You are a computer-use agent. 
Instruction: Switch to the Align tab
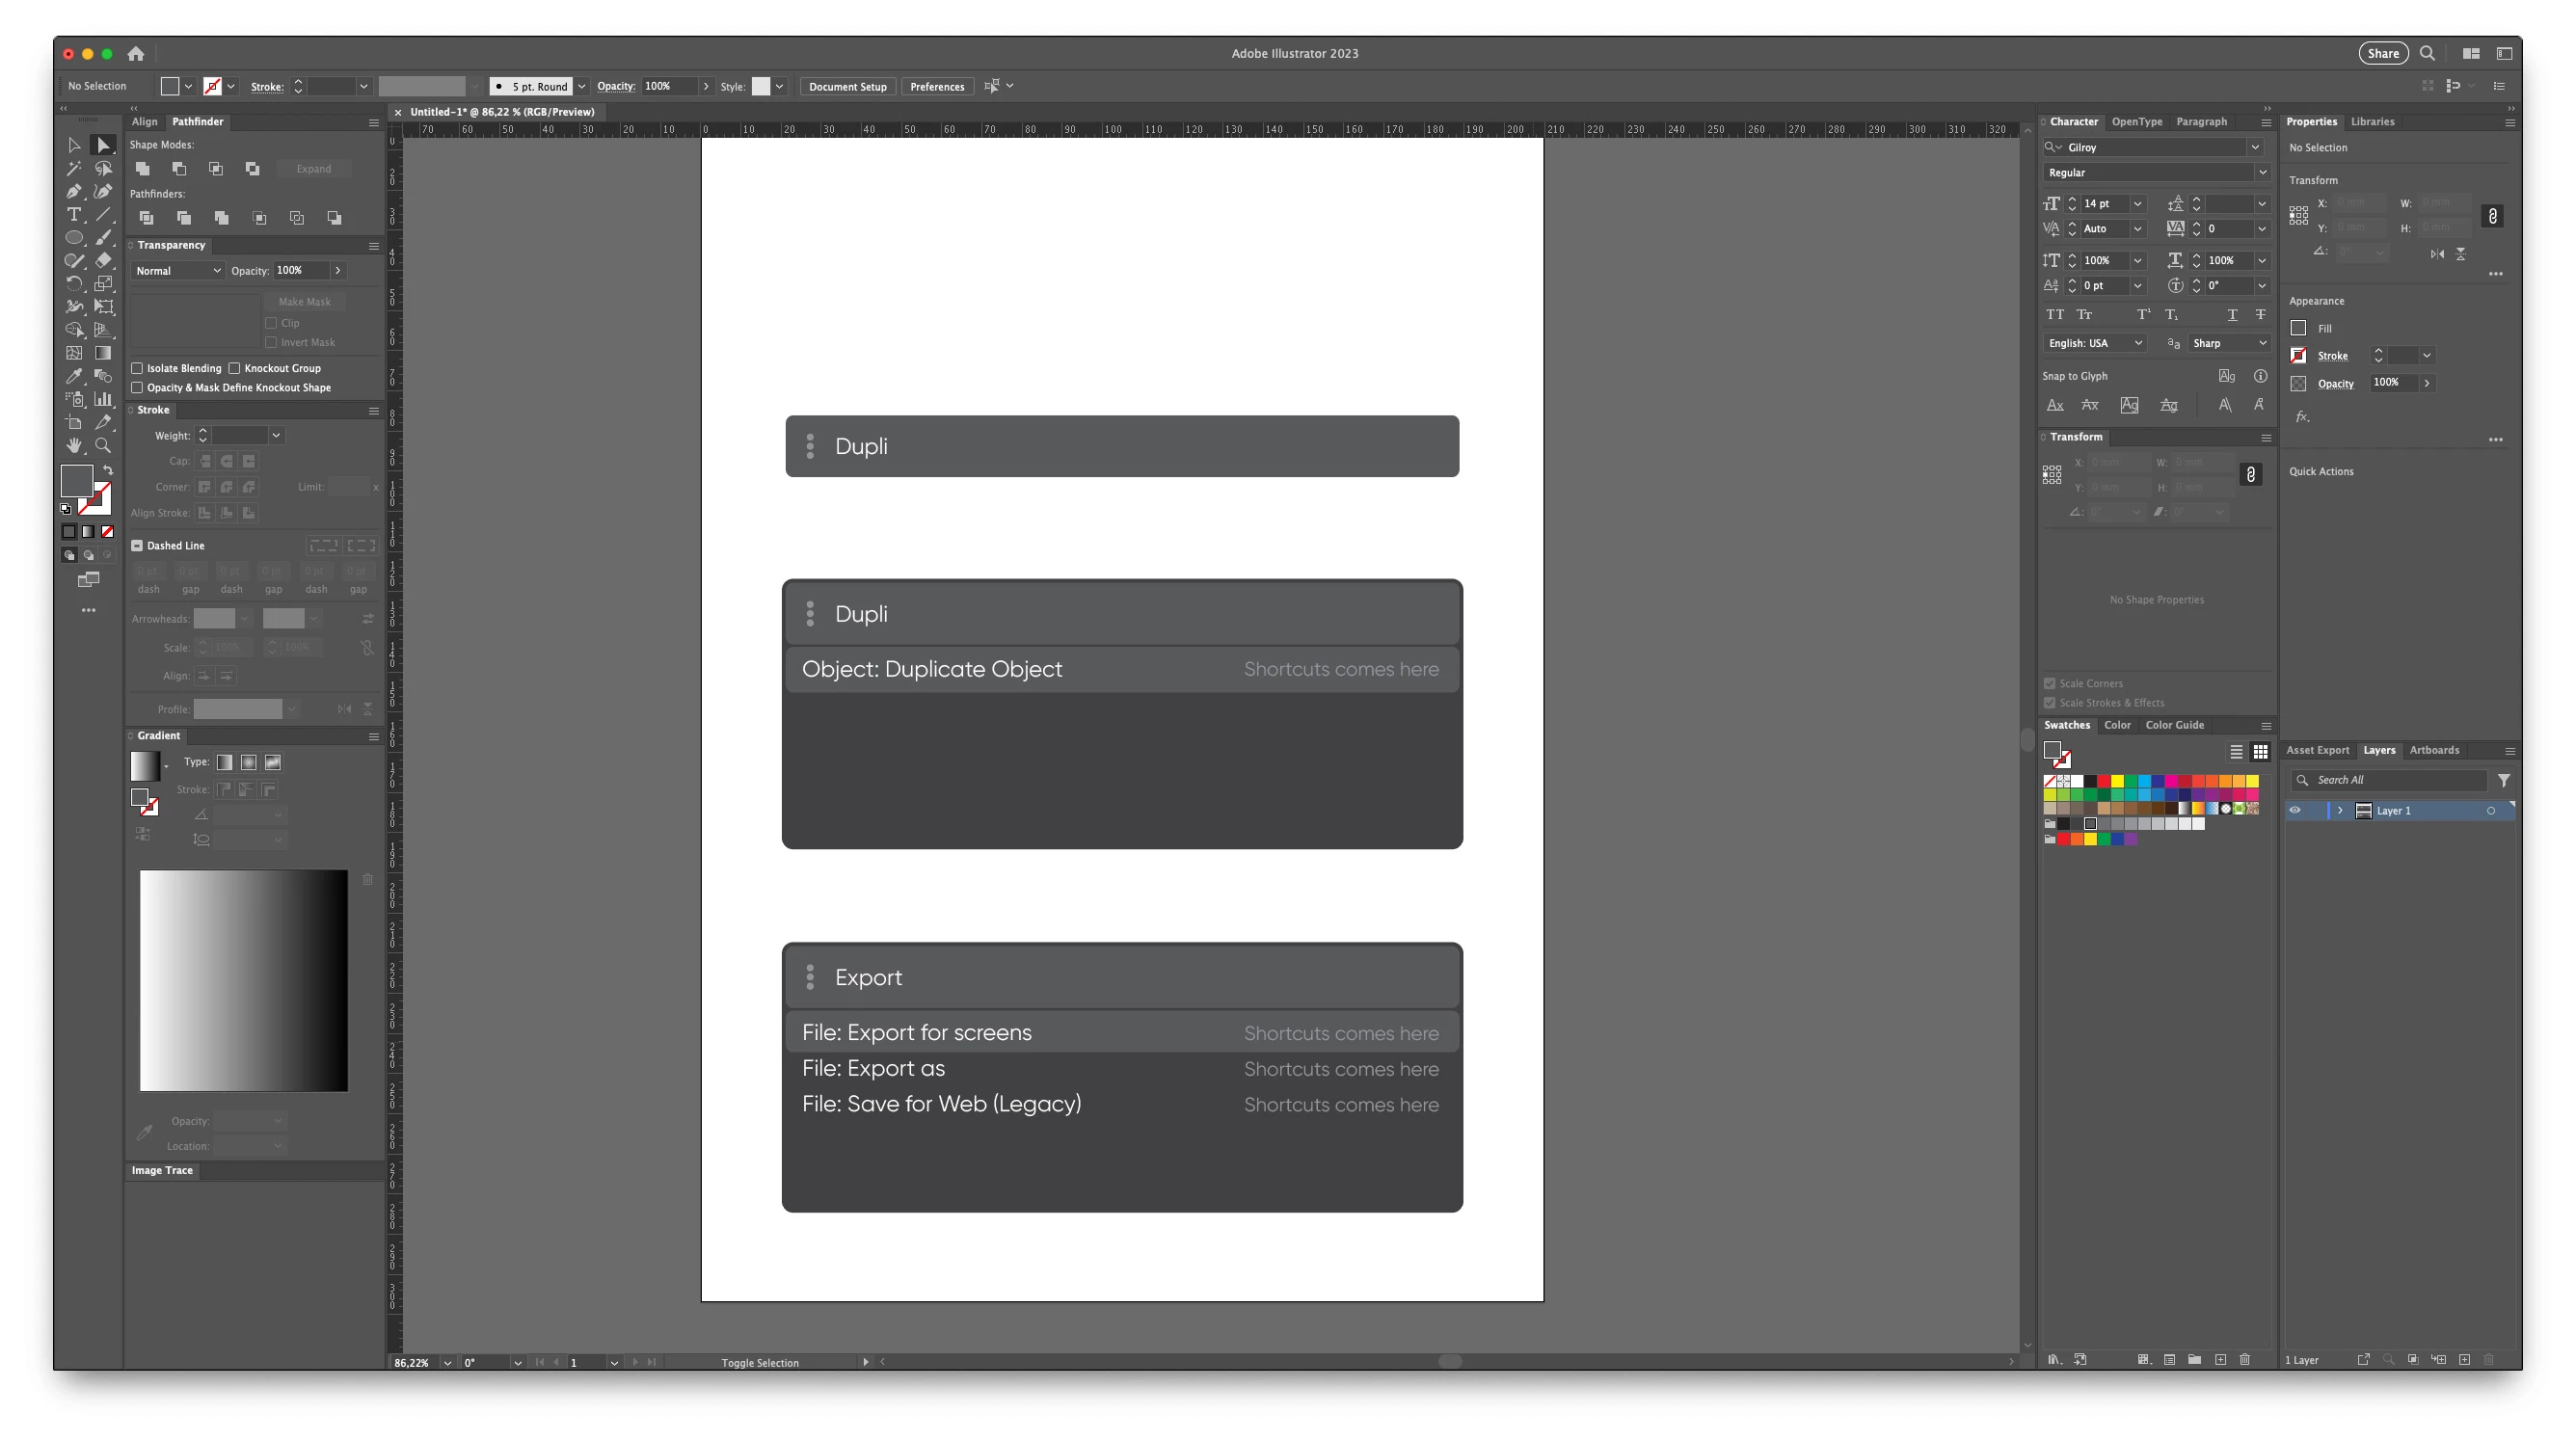tap(145, 122)
